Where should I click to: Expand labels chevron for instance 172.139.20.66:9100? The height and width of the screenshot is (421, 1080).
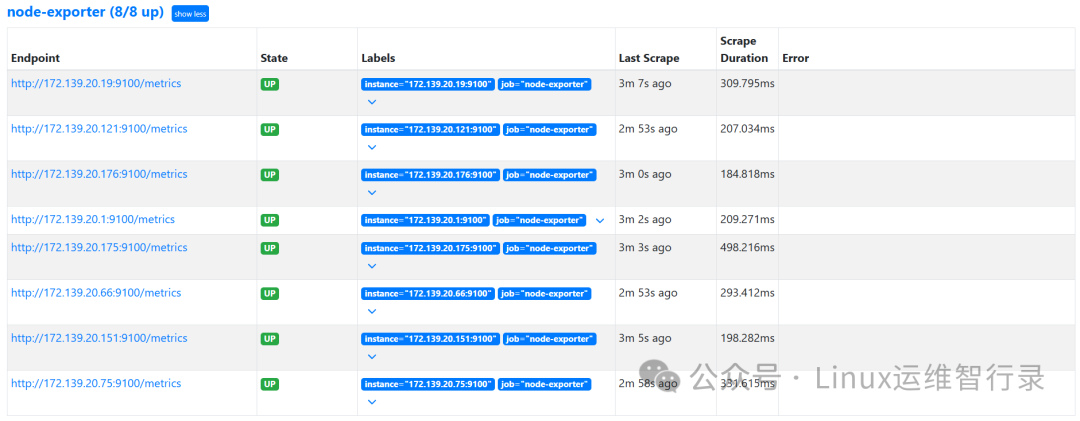click(x=372, y=311)
